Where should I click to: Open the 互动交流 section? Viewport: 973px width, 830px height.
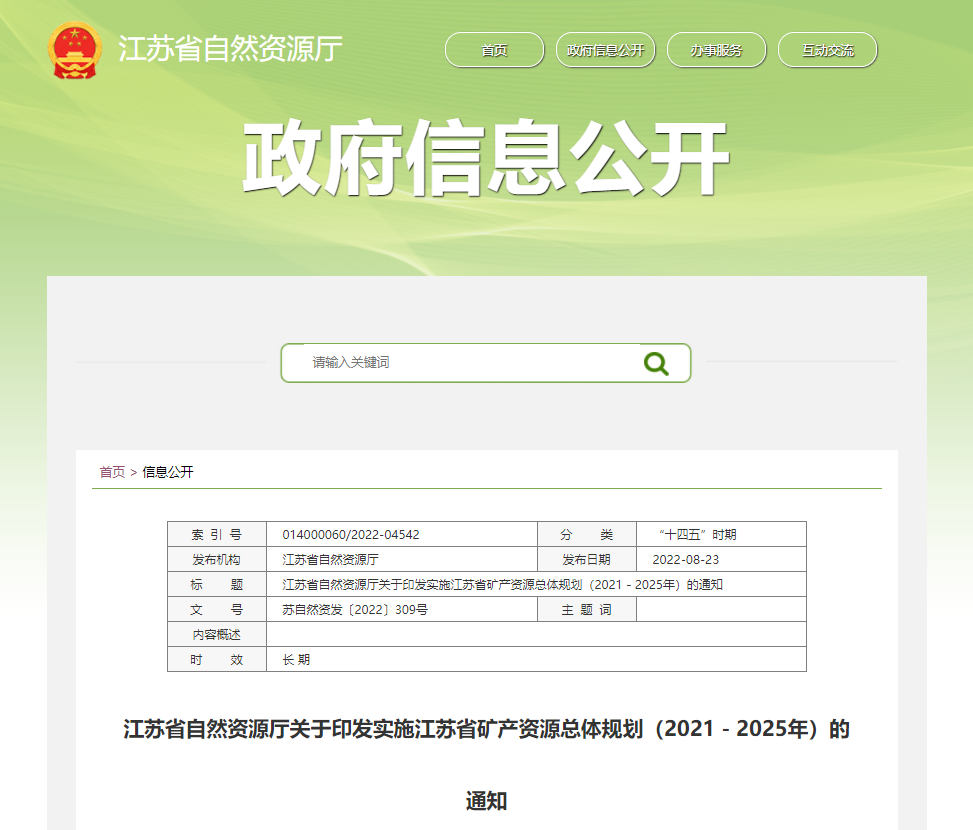click(827, 49)
